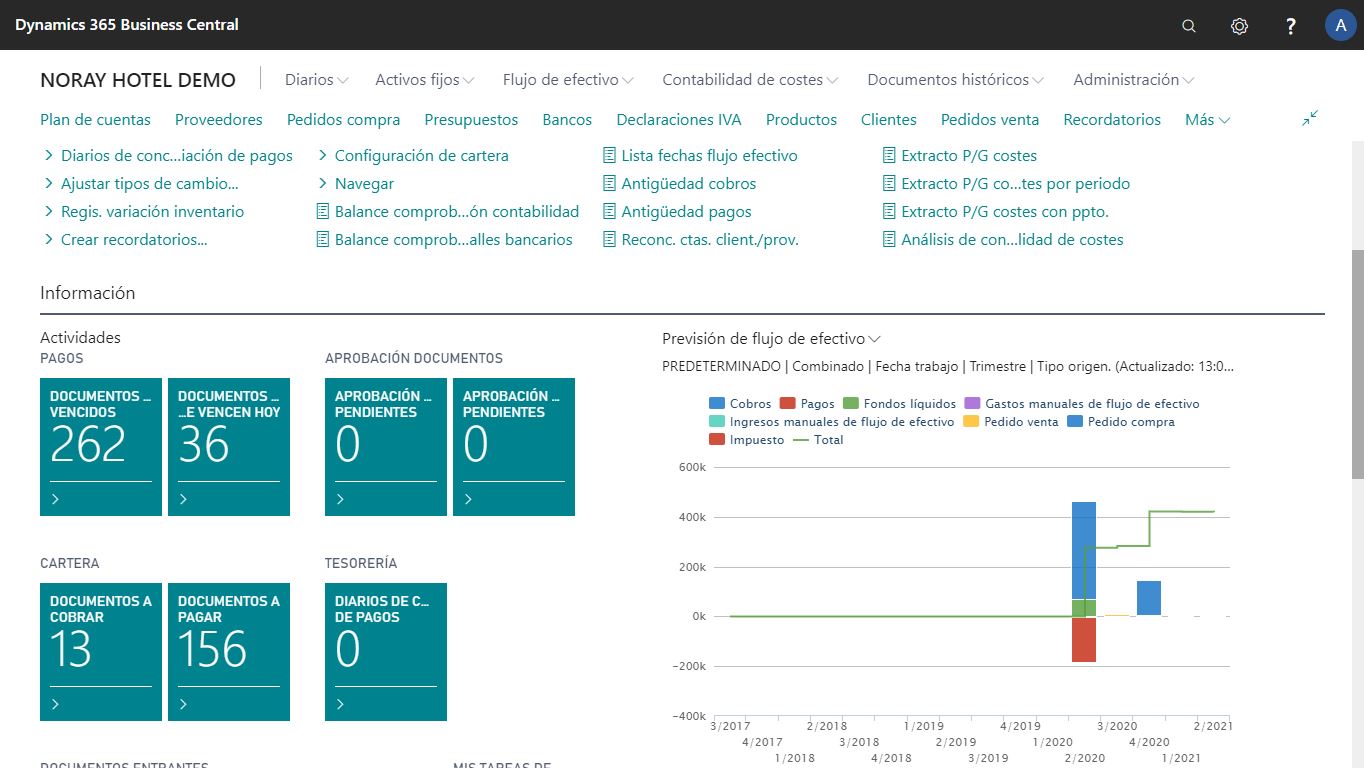1364x768 pixels.
Task: Click report icon beside Antigüedad cobros
Action: click(609, 184)
